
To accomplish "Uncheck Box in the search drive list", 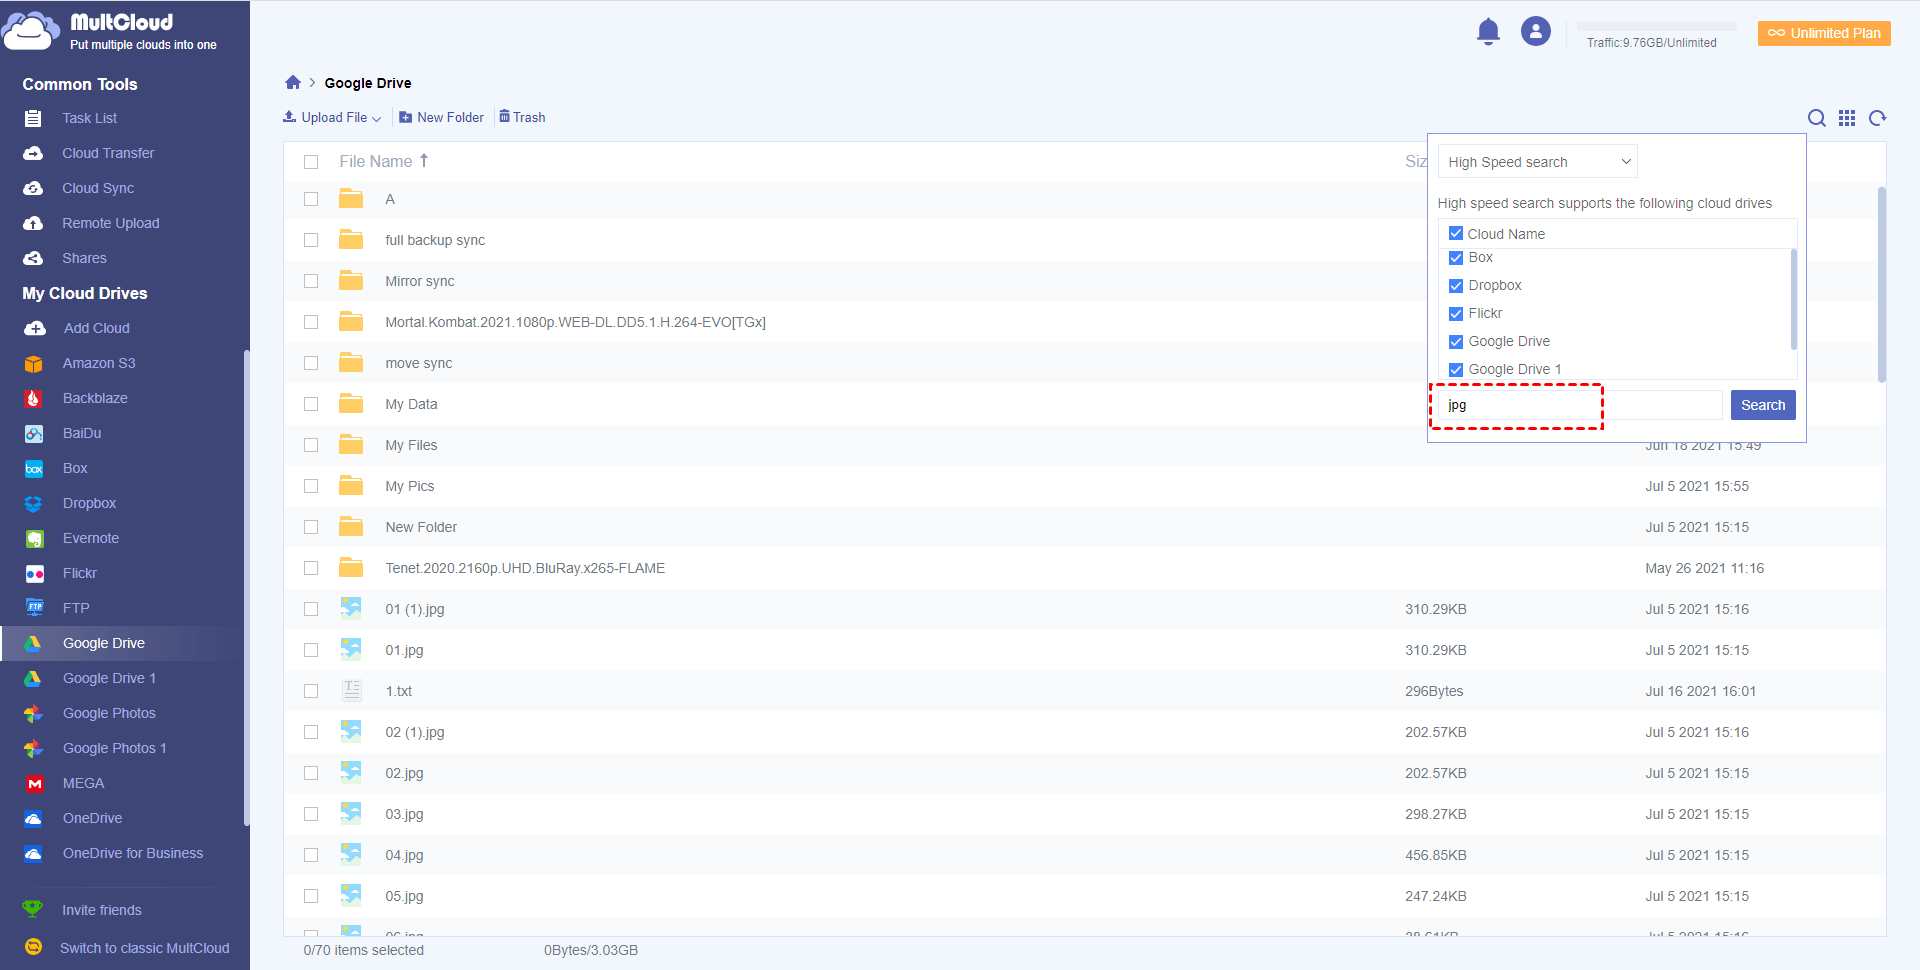I will [x=1456, y=257].
